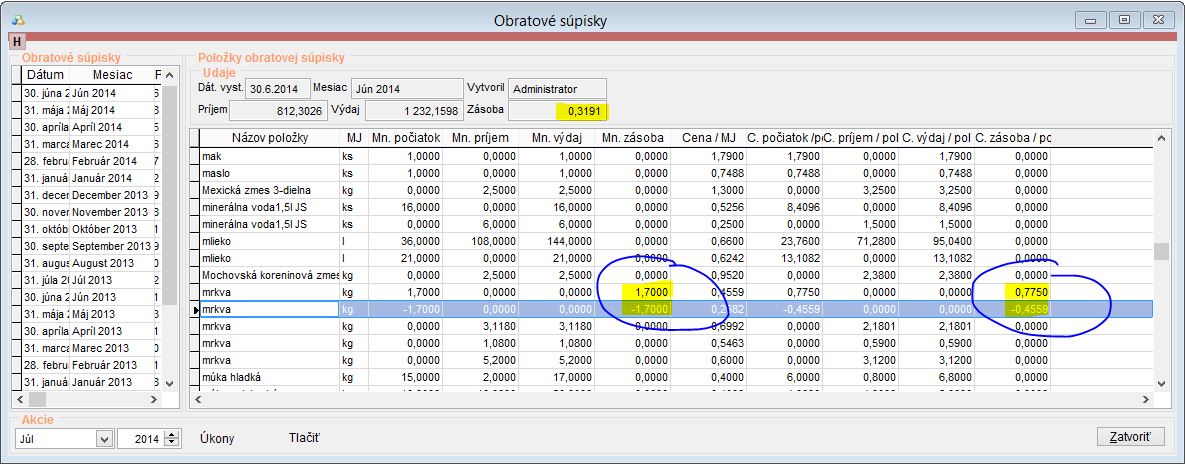Click the Mn. zásoba column header
The width and height of the screenshot is (1185, 464).
(634, 137)
